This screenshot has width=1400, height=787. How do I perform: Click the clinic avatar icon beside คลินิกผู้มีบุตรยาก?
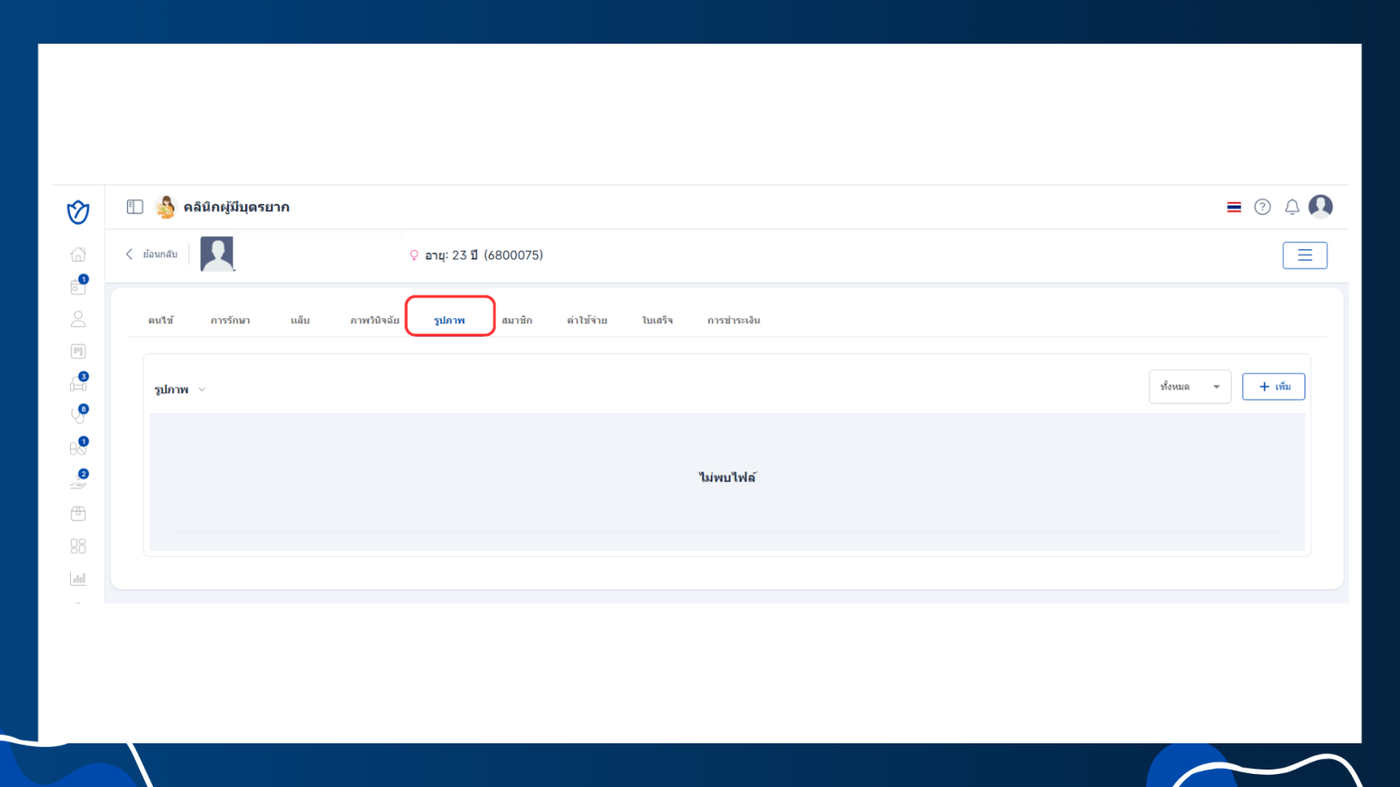pos(166,207)
